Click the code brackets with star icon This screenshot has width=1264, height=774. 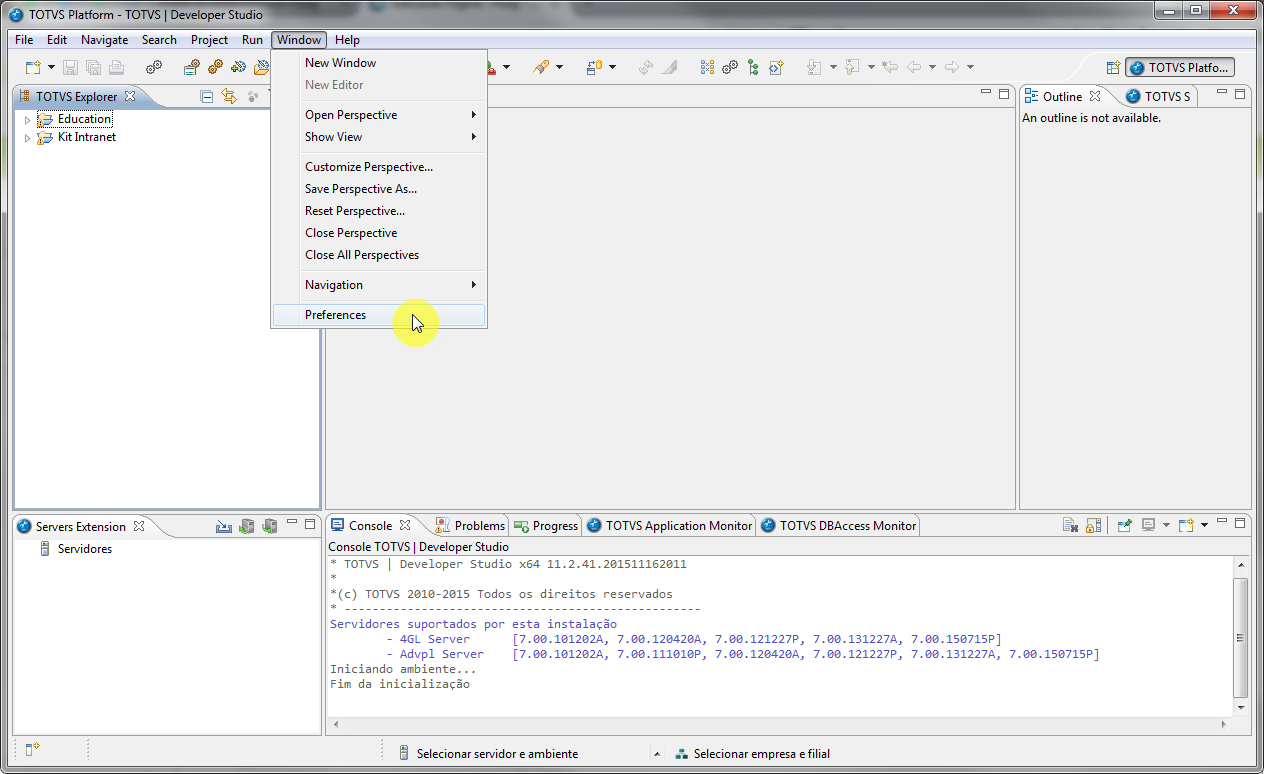776,67
